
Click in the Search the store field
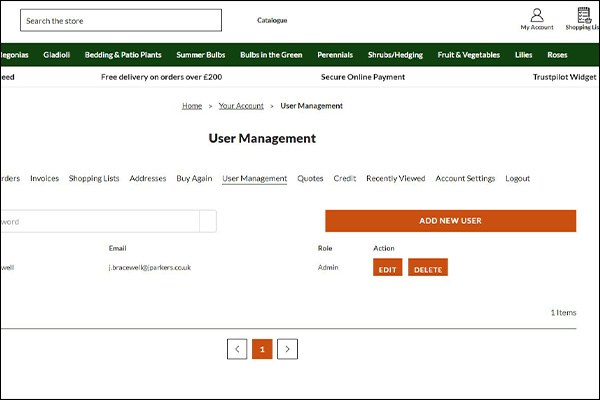coord(120,20)
